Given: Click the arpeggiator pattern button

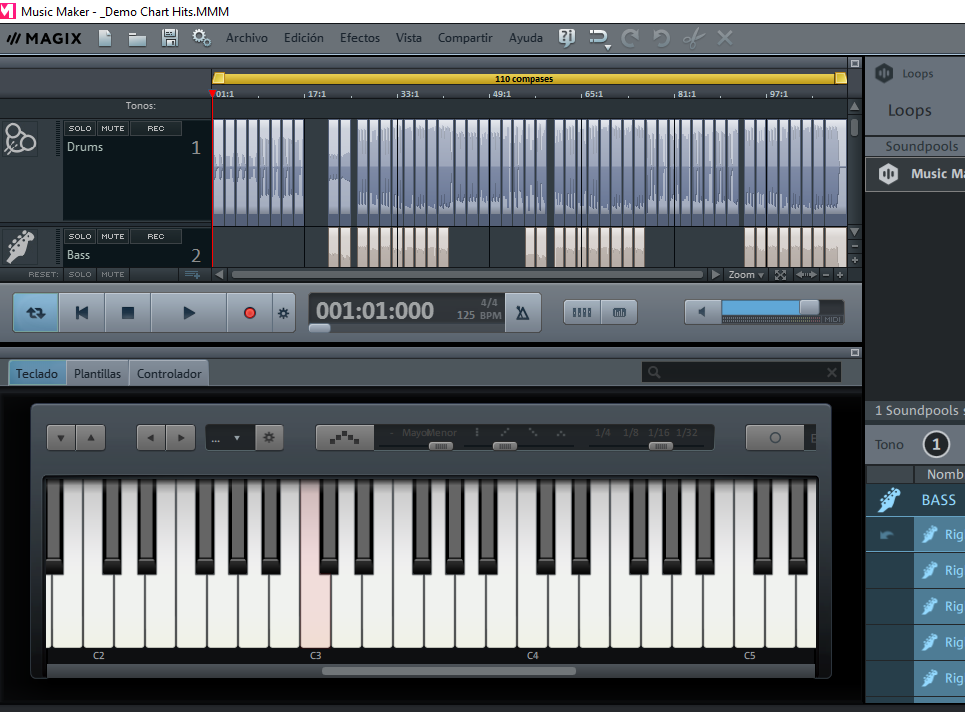Looking at the screenshot, I should tap(345, 438).
